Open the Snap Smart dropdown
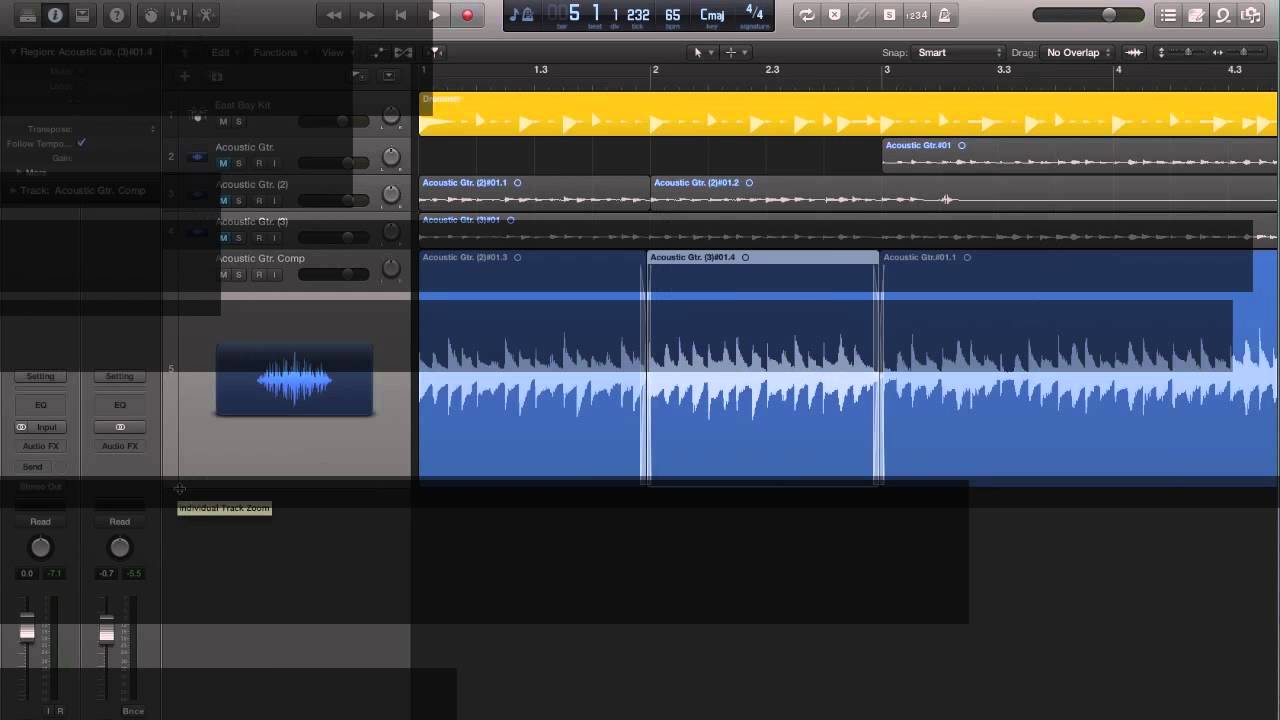Image resolution: width=1280 pixels, height=720 pixels. pyautogui.click(x=959, y=52)
